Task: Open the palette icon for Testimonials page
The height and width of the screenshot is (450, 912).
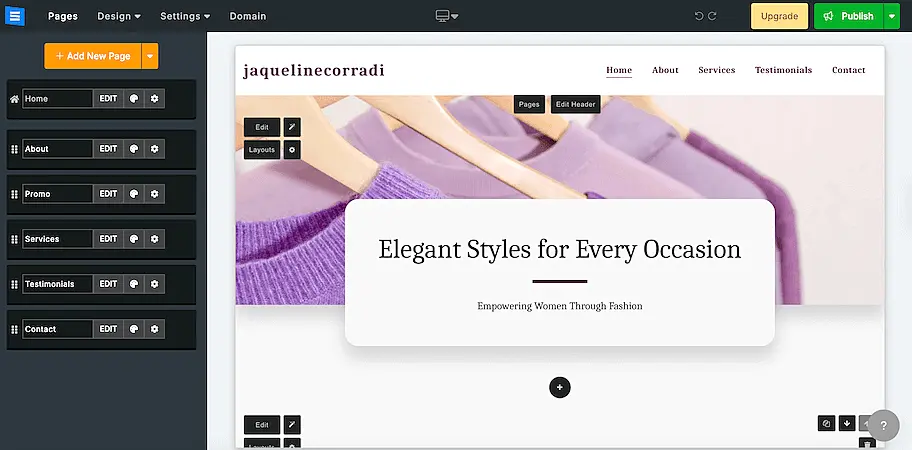Action: 134,284
